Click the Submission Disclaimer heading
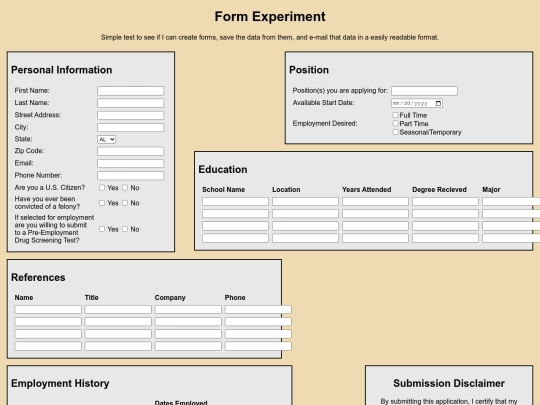 click(449, 383)
